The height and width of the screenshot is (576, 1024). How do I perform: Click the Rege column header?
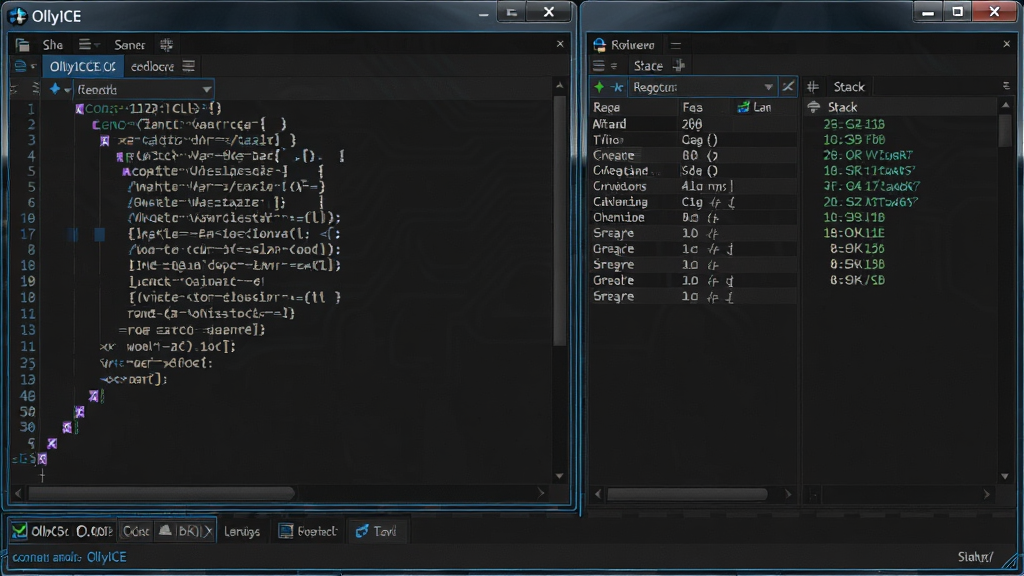pos(606,107)
